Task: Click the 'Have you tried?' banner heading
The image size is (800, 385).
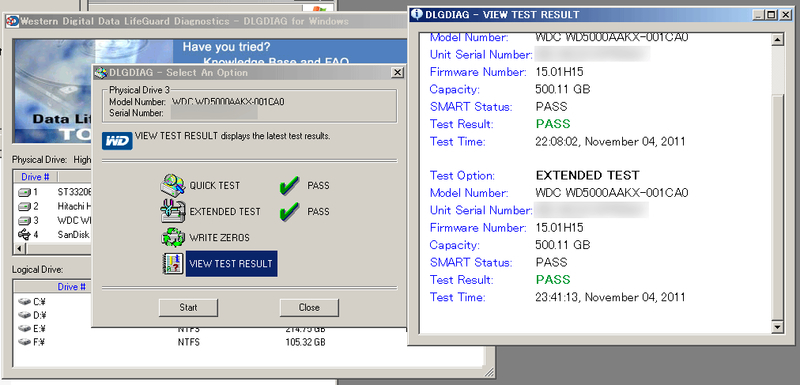Action: (x=227, y=47)
